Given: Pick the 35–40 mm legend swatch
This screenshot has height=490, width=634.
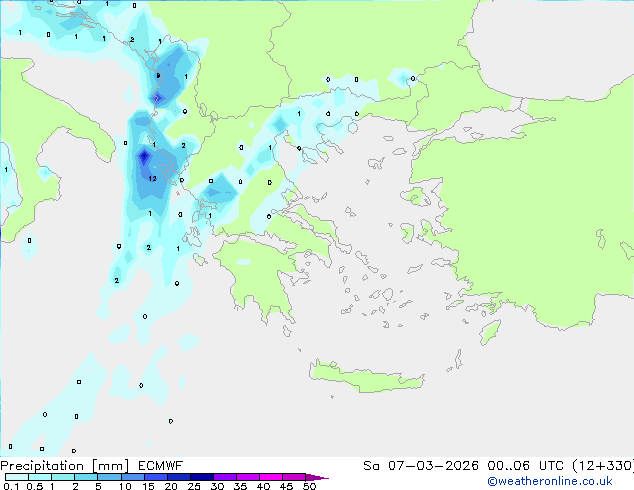Looking at the screenshot, I should (248, 477).
